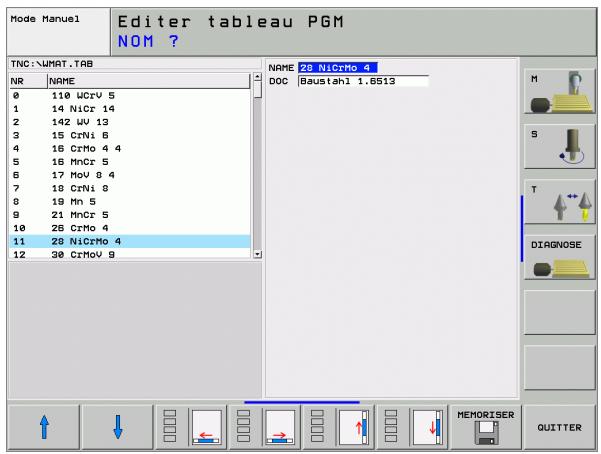
Task: Select row 0 '110 WCrV 5'
Action: 130,95
